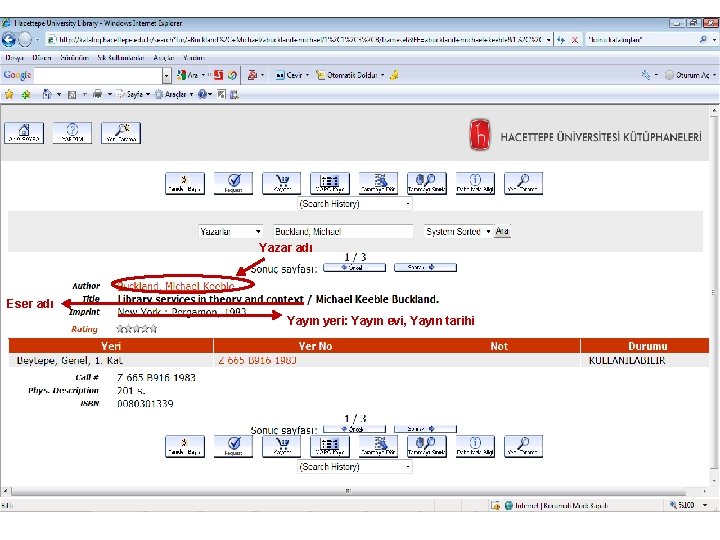The width and height of the screenshot is (720, 540).
Task: Click the wrench settings icon on Google toolbar
Action: click(x=646, y=75)
